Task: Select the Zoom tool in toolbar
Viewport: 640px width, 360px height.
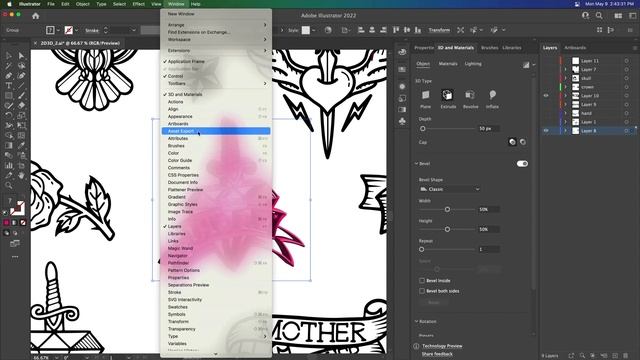Action: point(9,186)
